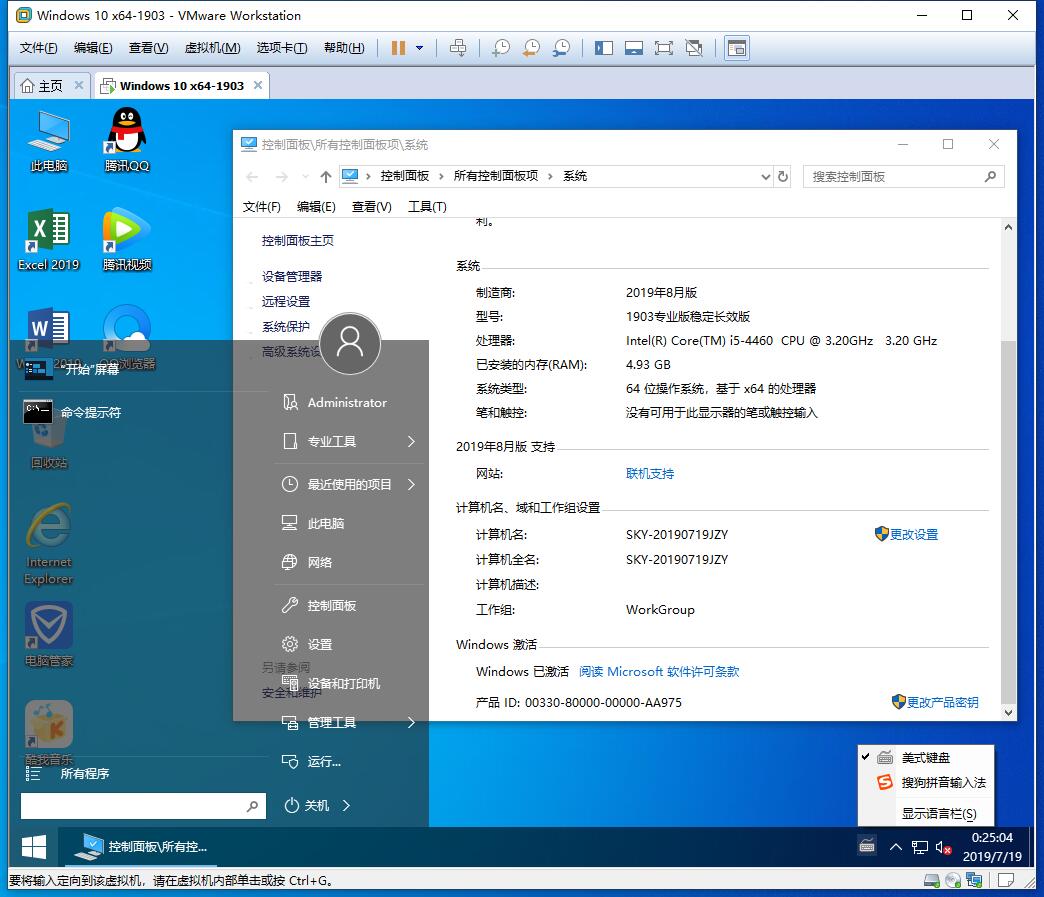1044x897 pixels.
Task: Open control panel 查看(V) menu
Action: pyautogui.click(x=372, y=206)
